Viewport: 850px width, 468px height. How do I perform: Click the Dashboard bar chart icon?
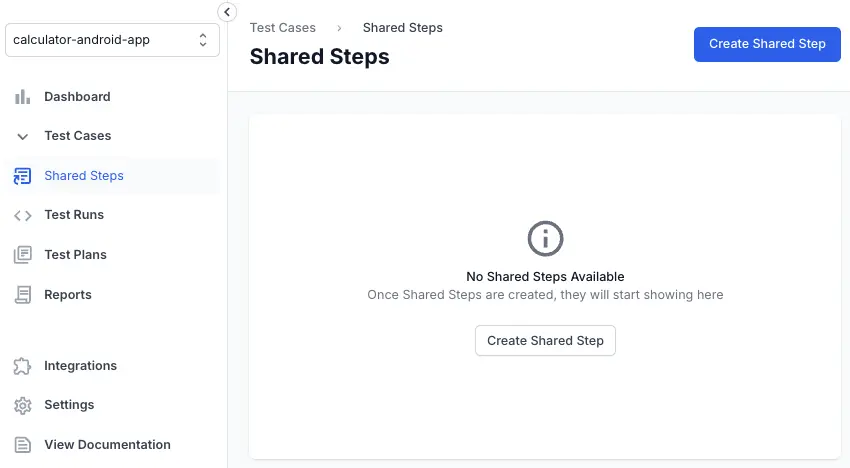click(x=22, y=97)
